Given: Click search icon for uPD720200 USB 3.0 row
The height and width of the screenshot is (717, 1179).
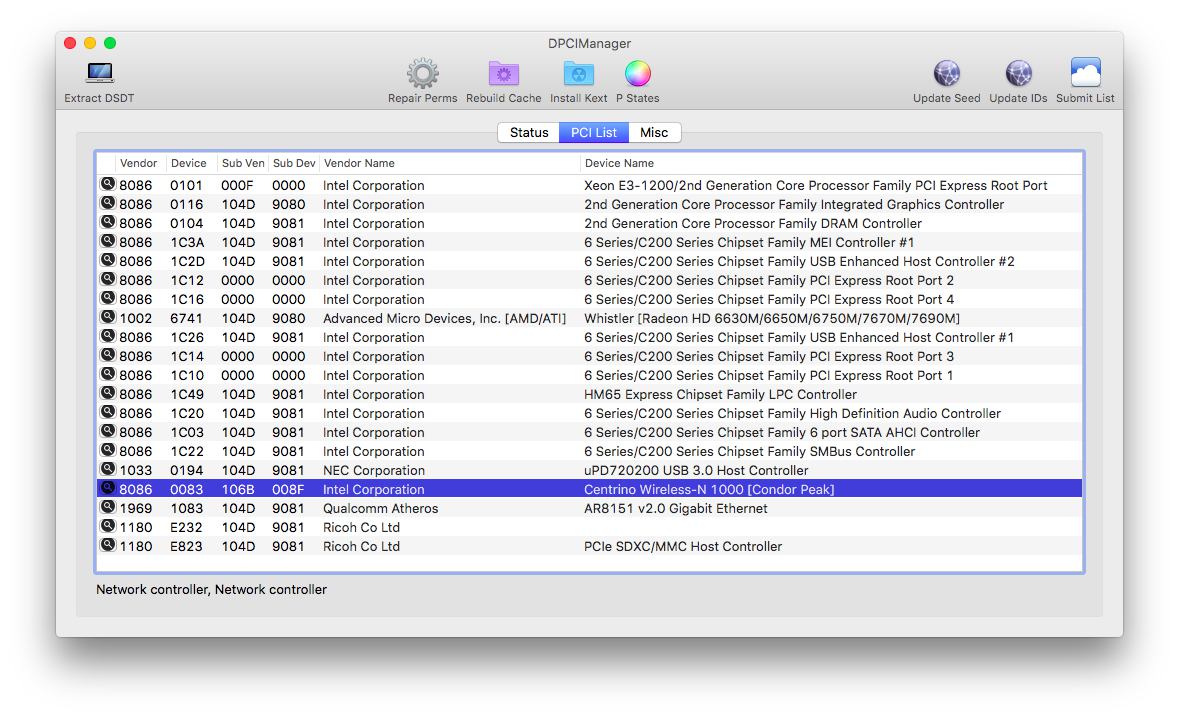Looking at the screenshot, I should pos(108,469).
